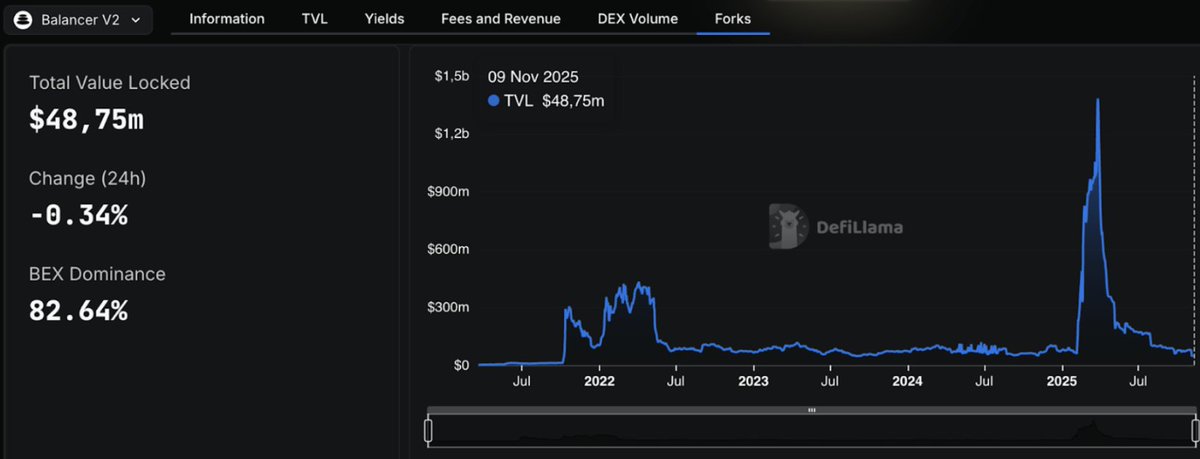Screen dimensions: 1200x459
Task: Click the blue TVL legend dot in tooltip
Action: (492, 100)
